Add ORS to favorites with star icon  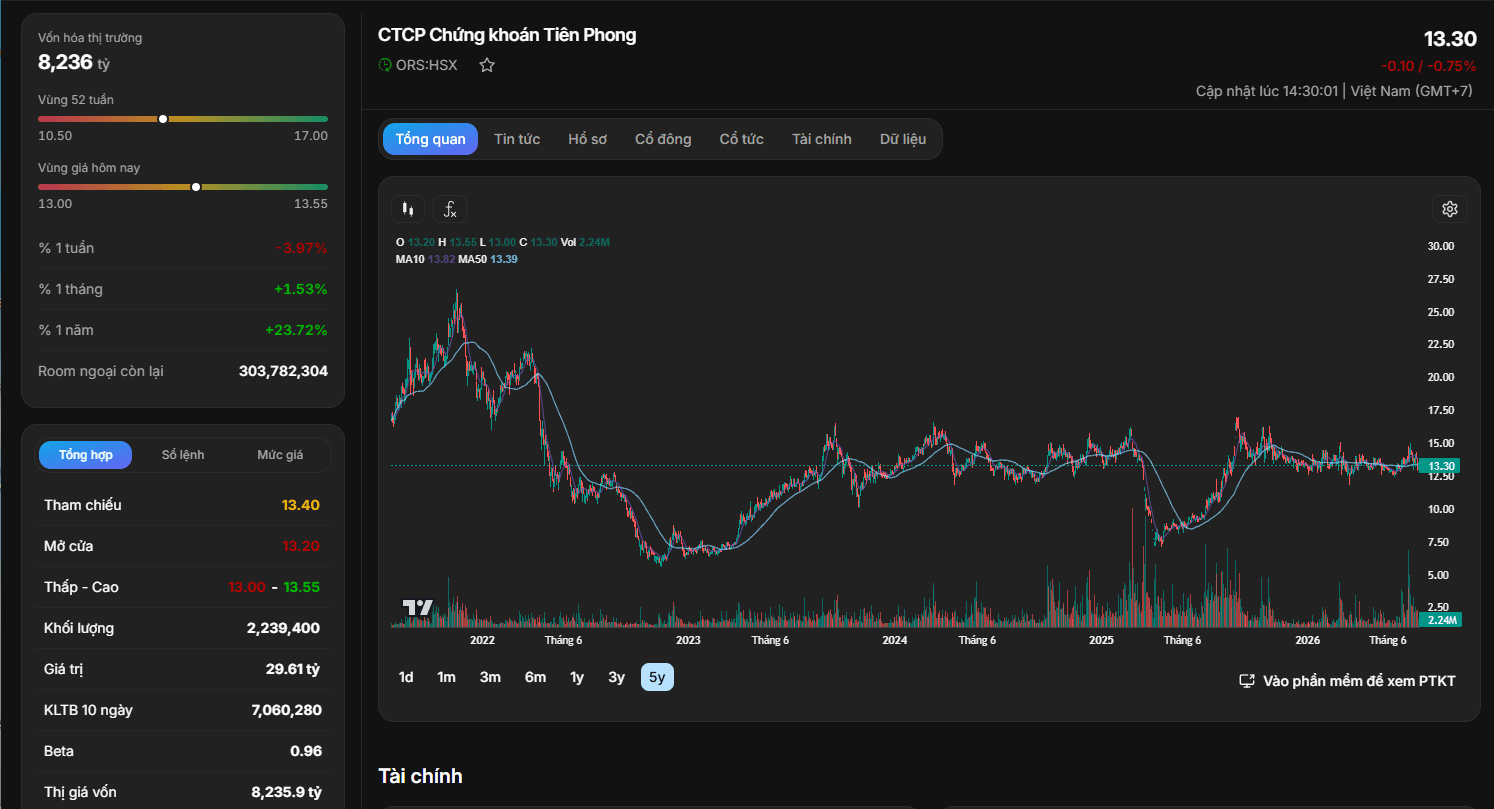[487, 65]
